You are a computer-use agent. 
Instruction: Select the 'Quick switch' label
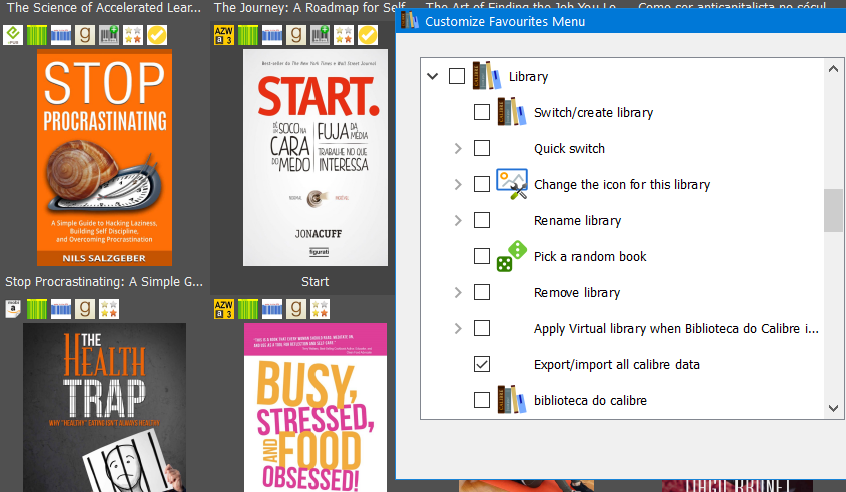point(569,148)
